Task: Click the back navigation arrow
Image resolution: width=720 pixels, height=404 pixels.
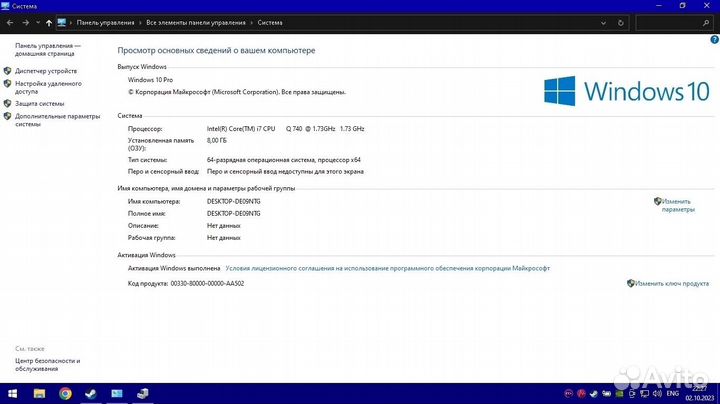Action: coord(9,21)
